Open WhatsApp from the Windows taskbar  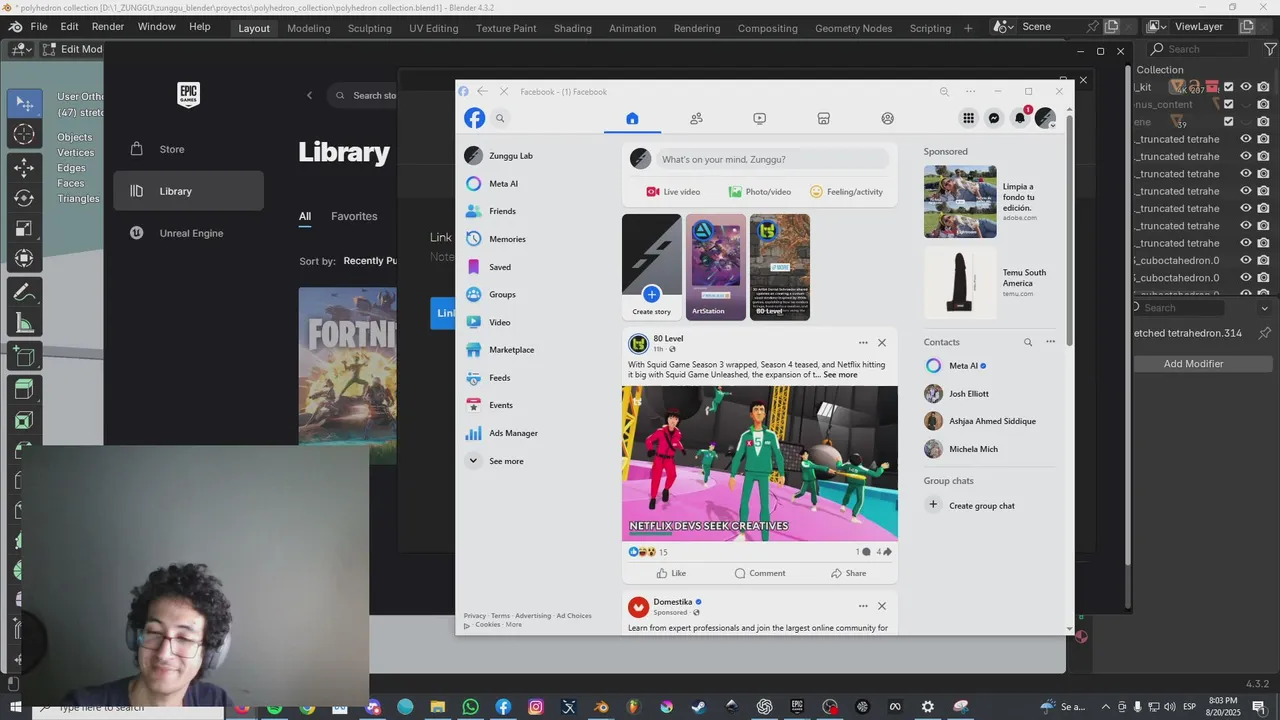click(471, 707)
